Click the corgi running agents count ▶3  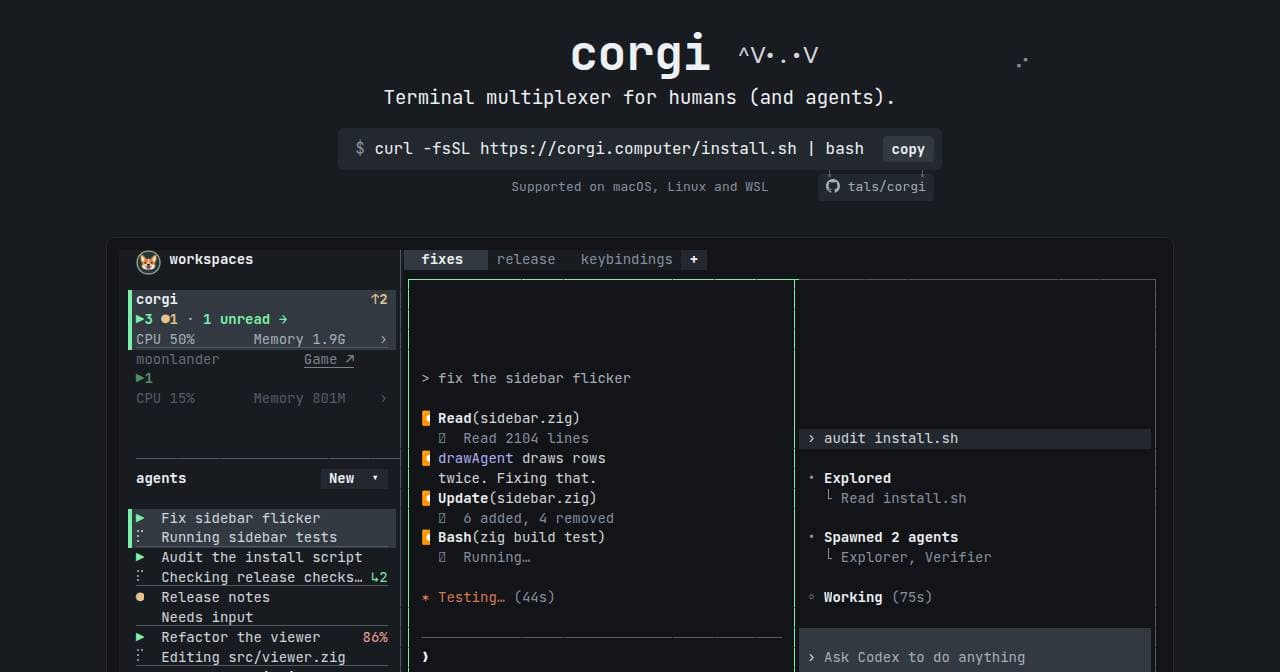coord(145,319)
